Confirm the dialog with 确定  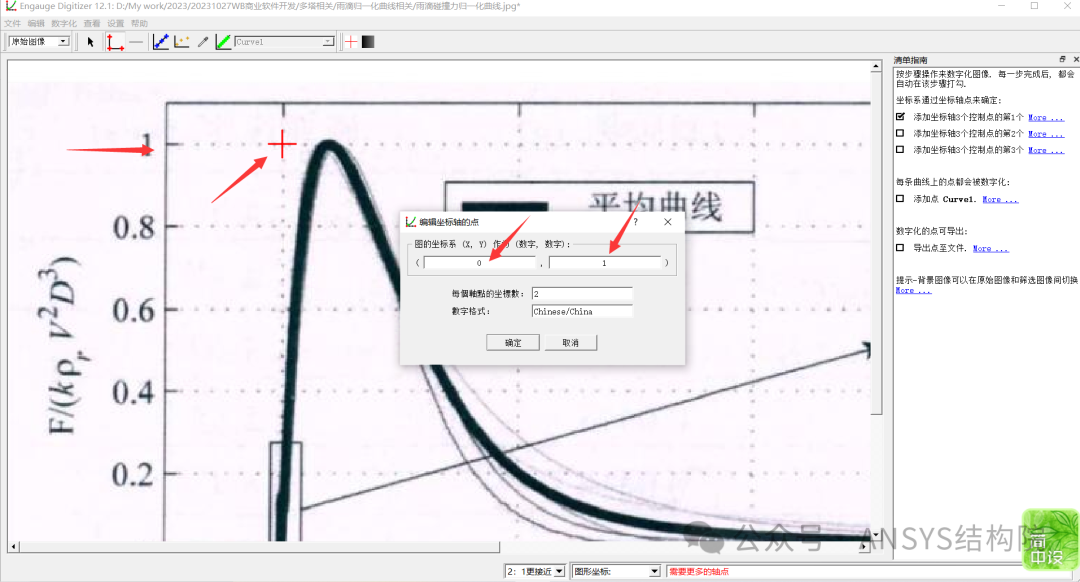pyautogui.click(x=513, y=342)
